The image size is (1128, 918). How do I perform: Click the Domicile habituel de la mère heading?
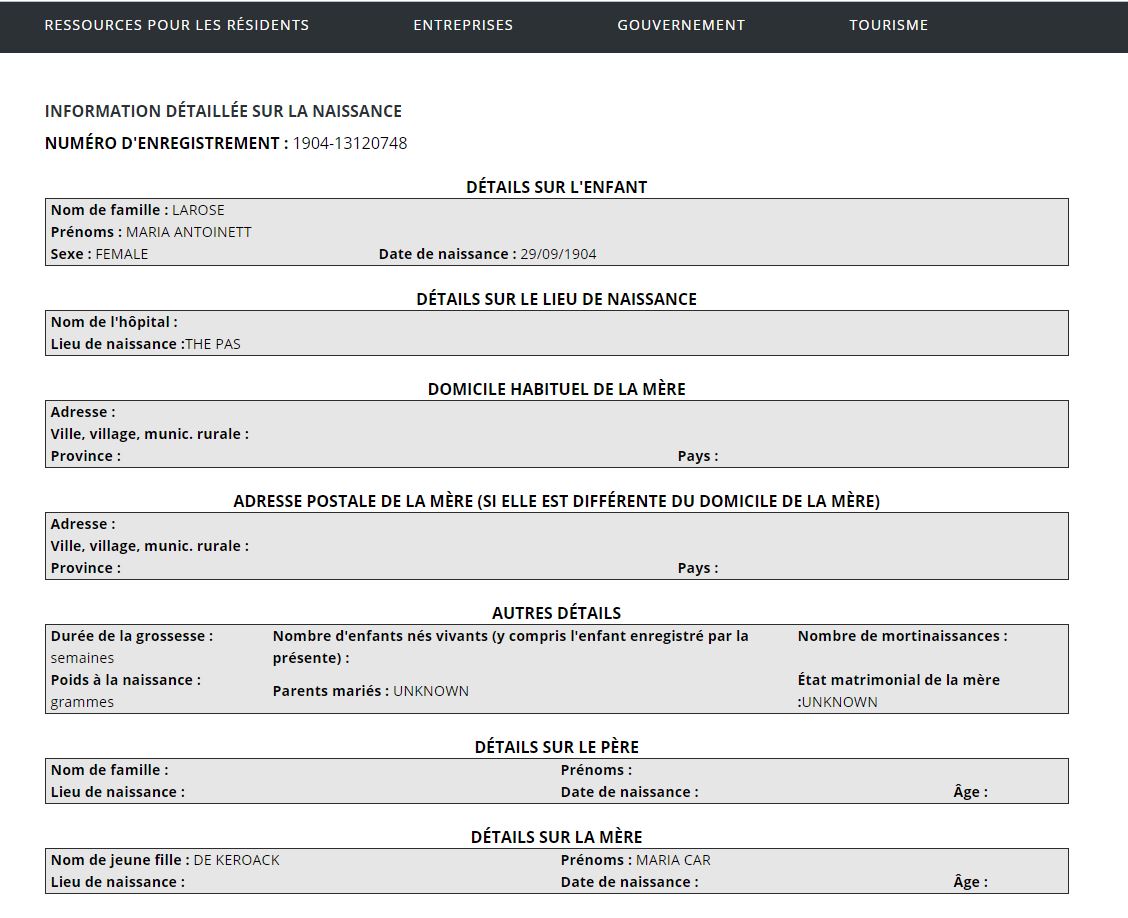click(x=557, y=389)
